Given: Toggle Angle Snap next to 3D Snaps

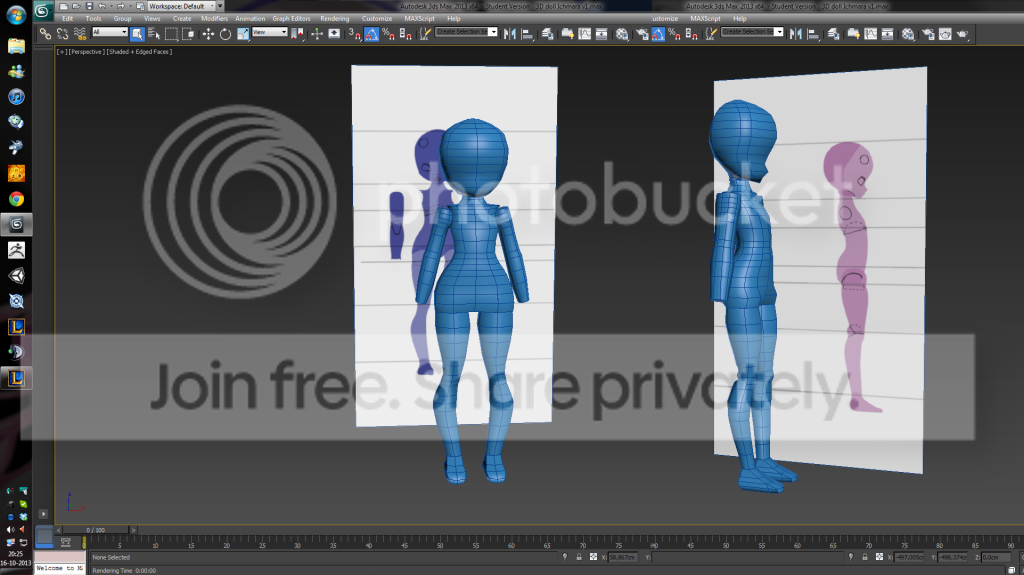Looking at the screenshot, I should [x=371, y=34].
